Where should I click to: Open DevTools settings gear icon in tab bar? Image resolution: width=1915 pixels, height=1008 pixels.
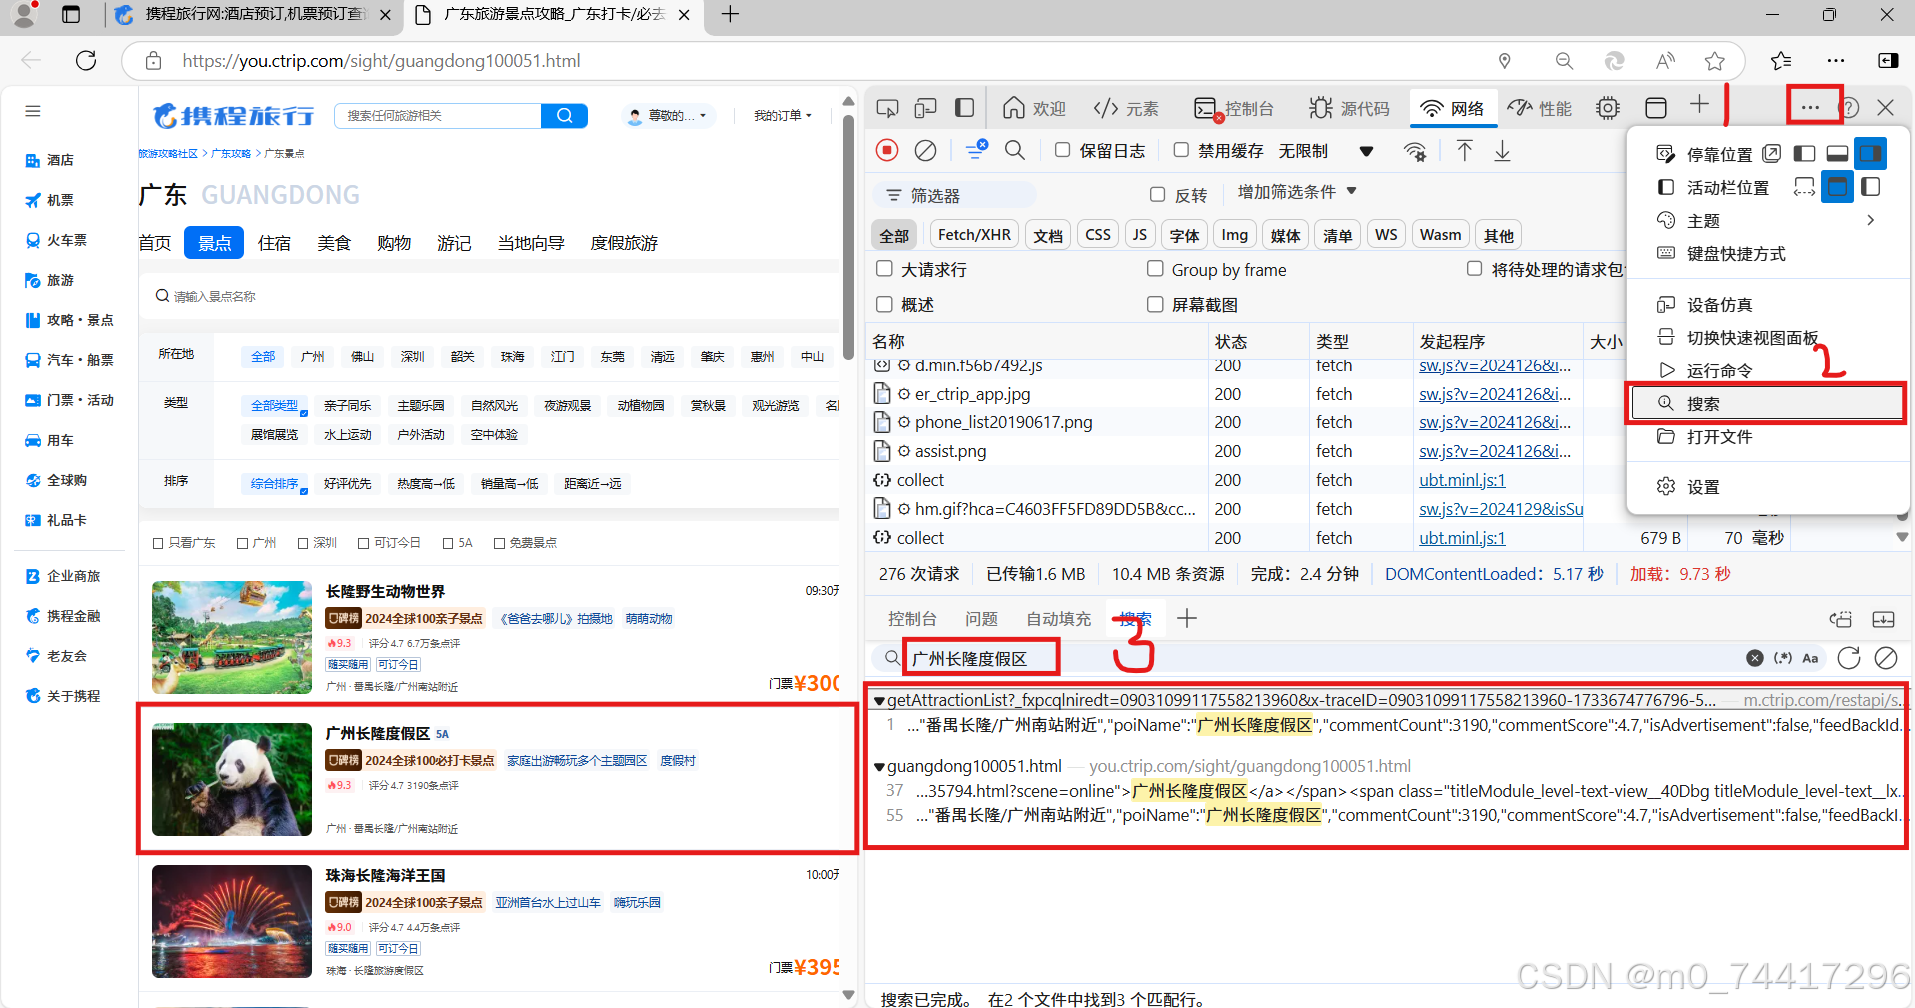[1608, 108]
